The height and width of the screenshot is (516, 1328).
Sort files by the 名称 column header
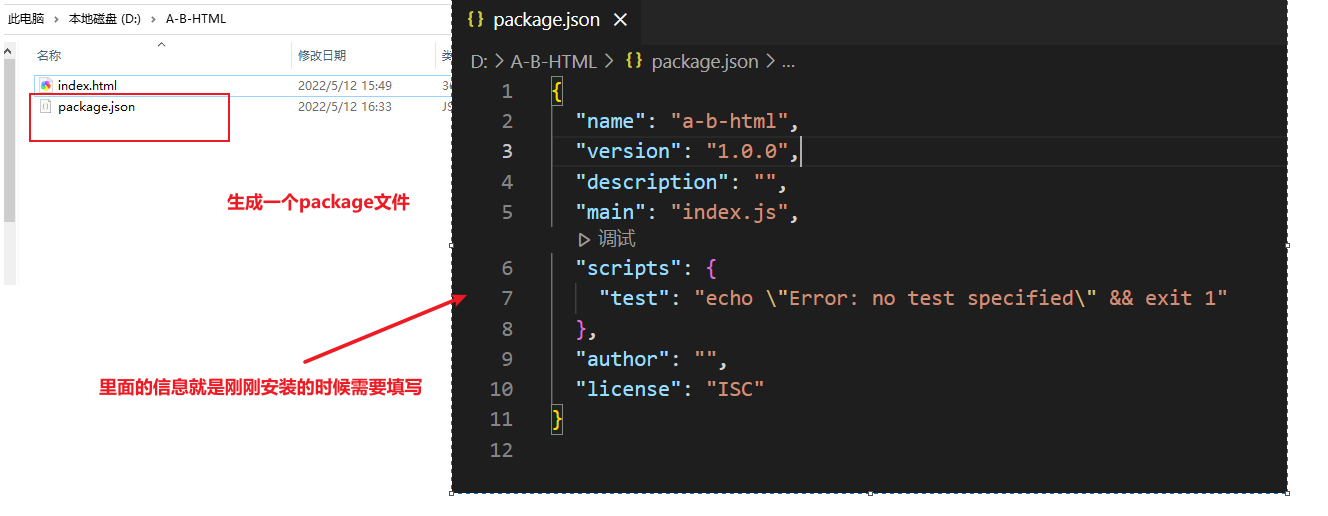pos(49,56)
